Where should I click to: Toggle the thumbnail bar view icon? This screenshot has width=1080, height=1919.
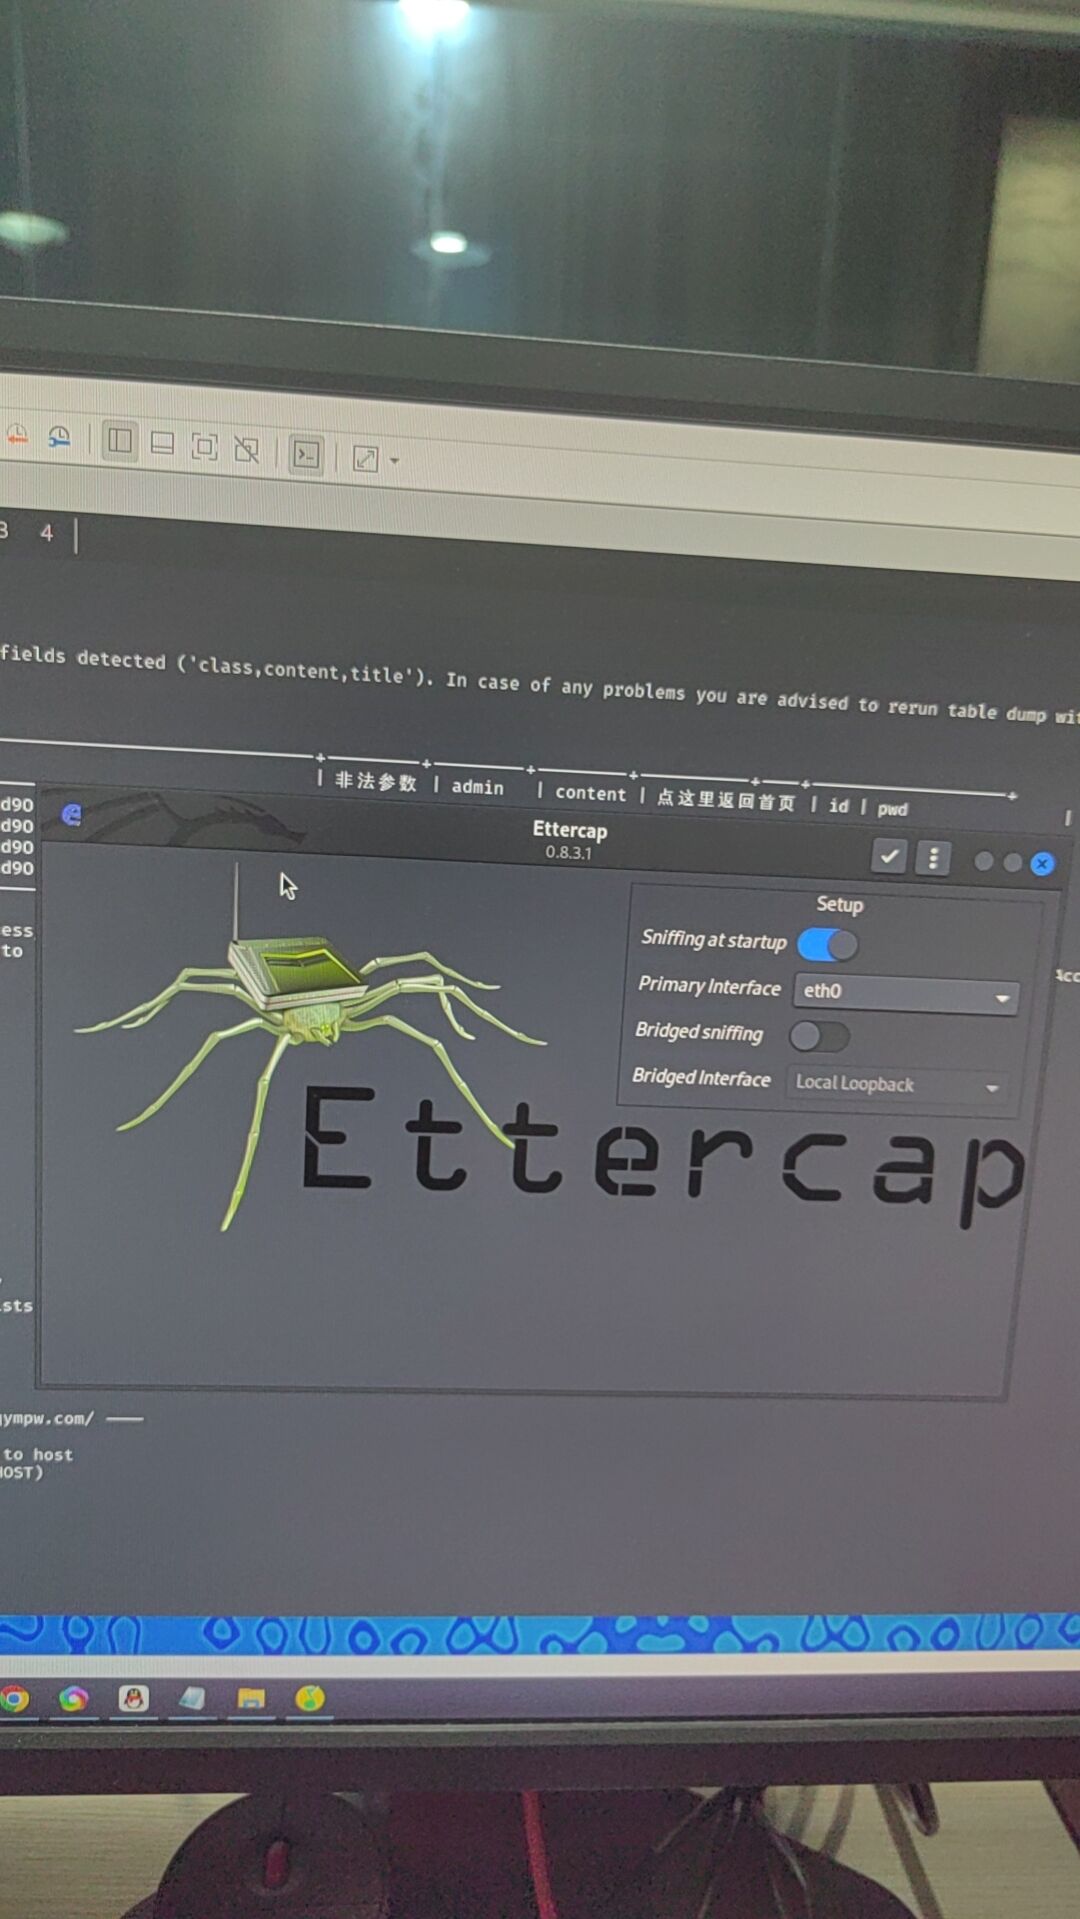162,443
